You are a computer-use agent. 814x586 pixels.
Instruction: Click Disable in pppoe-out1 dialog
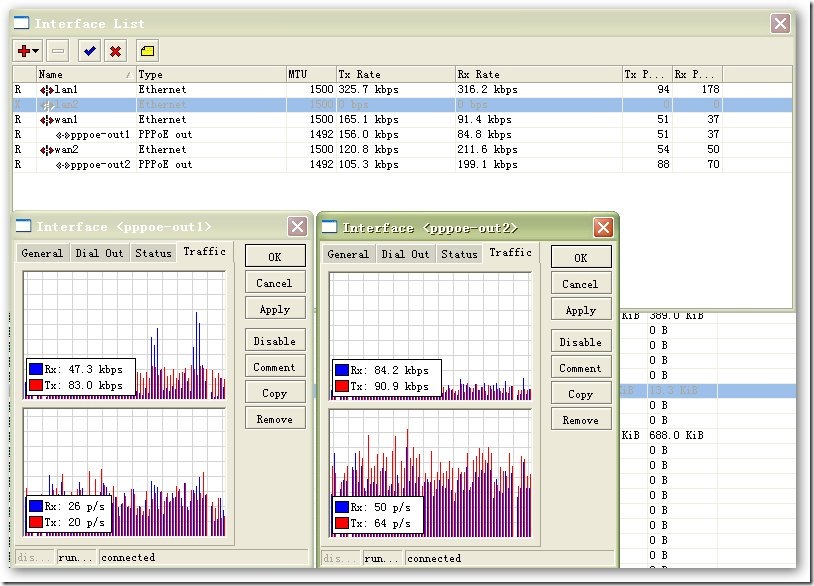tap(275, 341)
